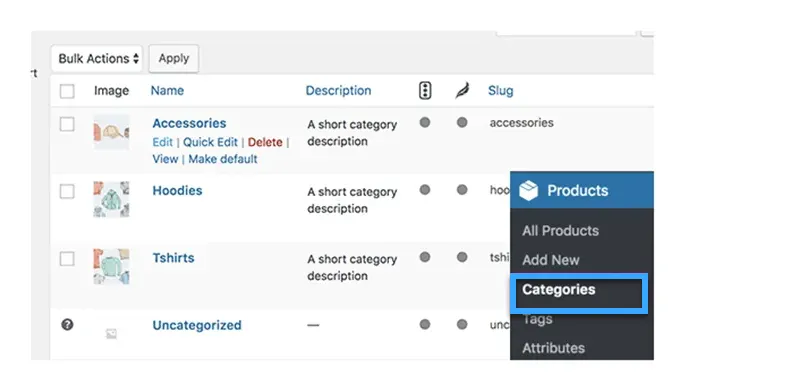Check the Hoodies row checkbox
The height and width of the screenshot is (392, 799).
click(x=67, y=192)
